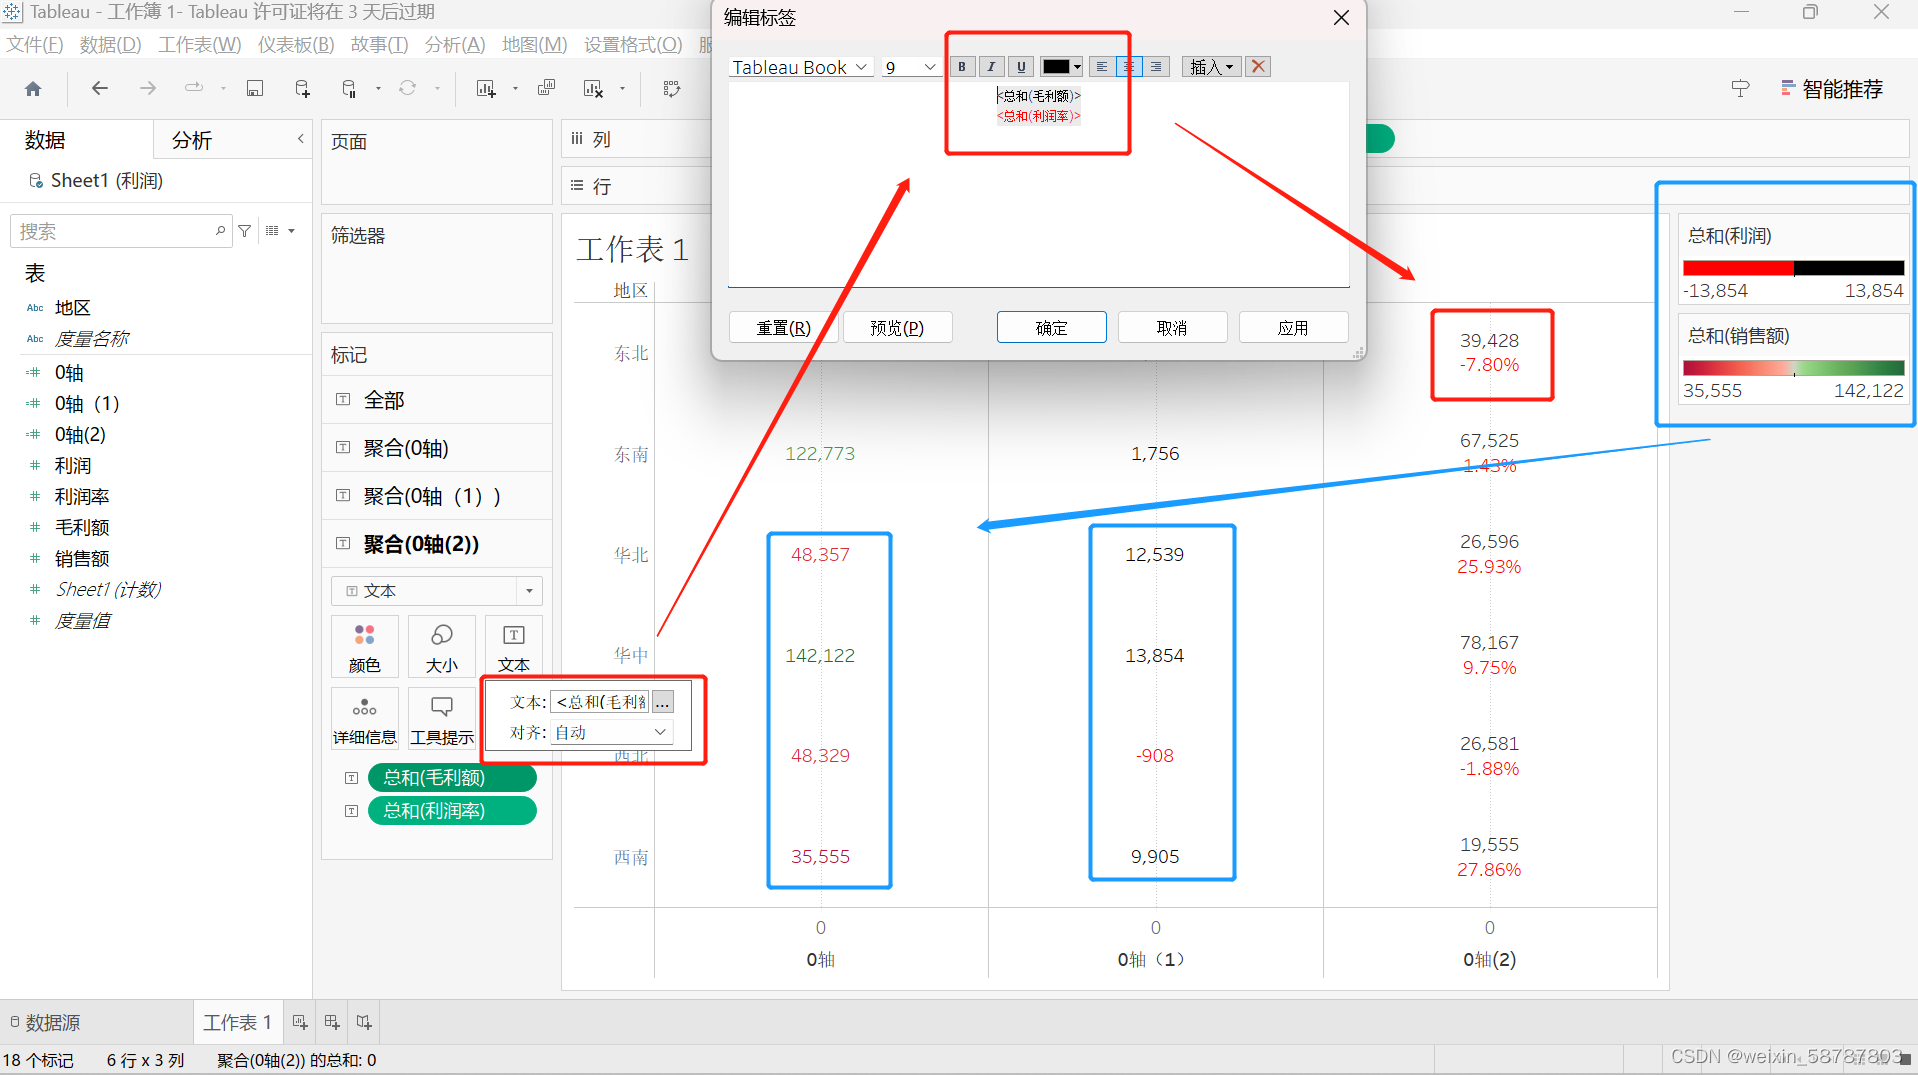Toggle bold formatting in label editor

point(961,66)
